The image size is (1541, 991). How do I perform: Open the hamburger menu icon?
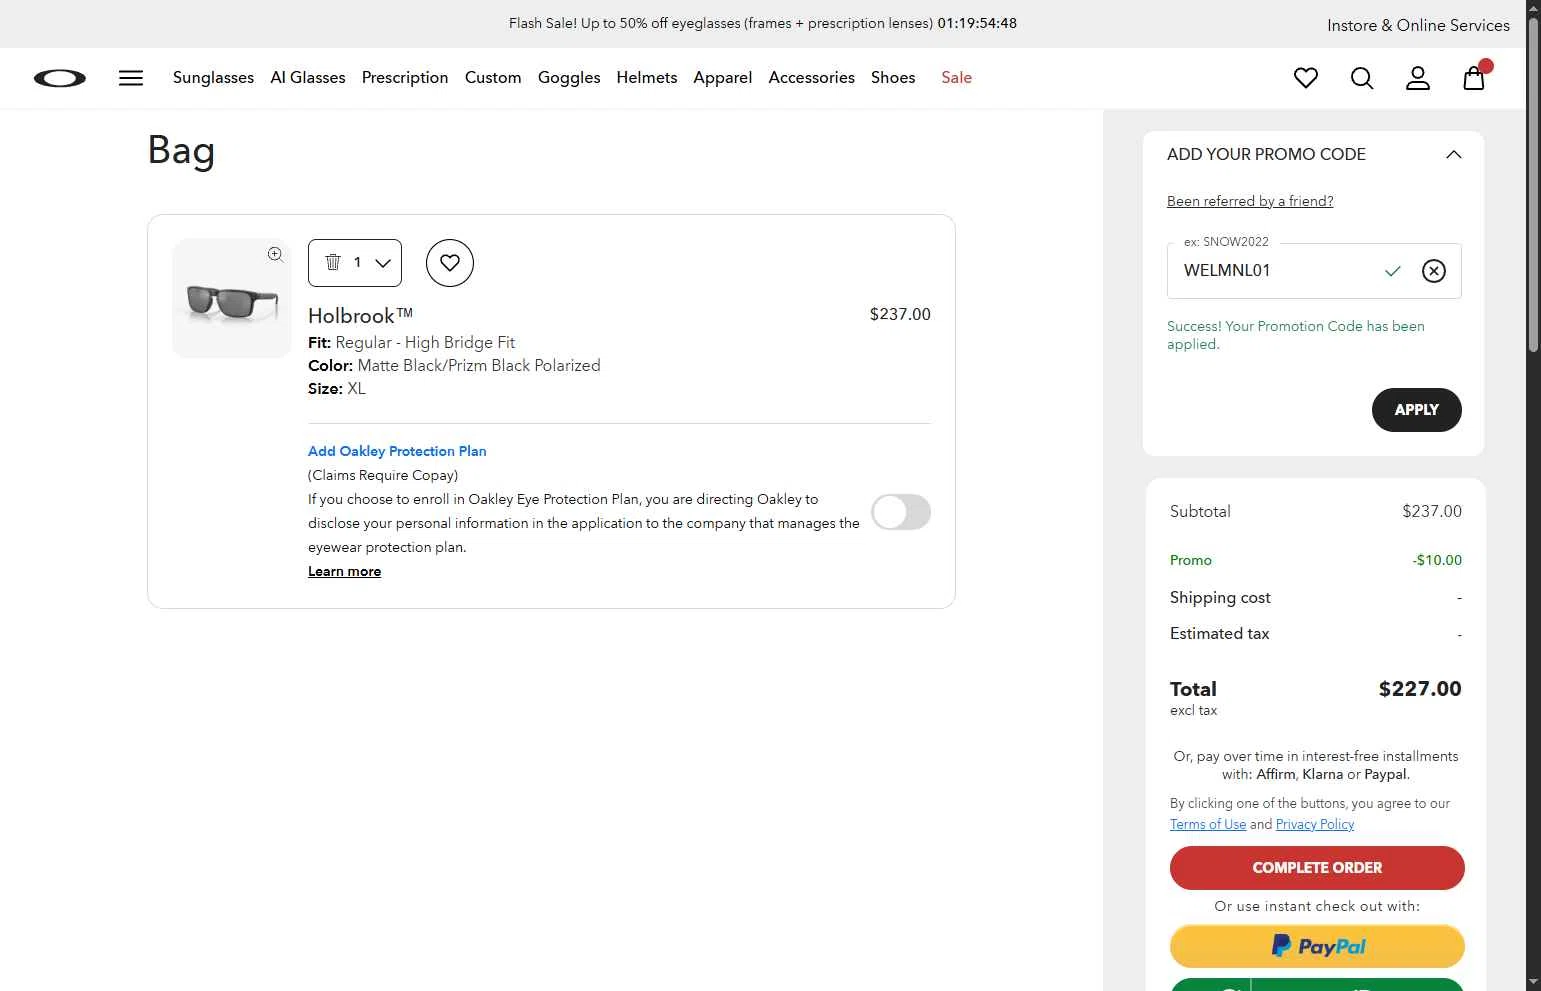click(131, 78)
